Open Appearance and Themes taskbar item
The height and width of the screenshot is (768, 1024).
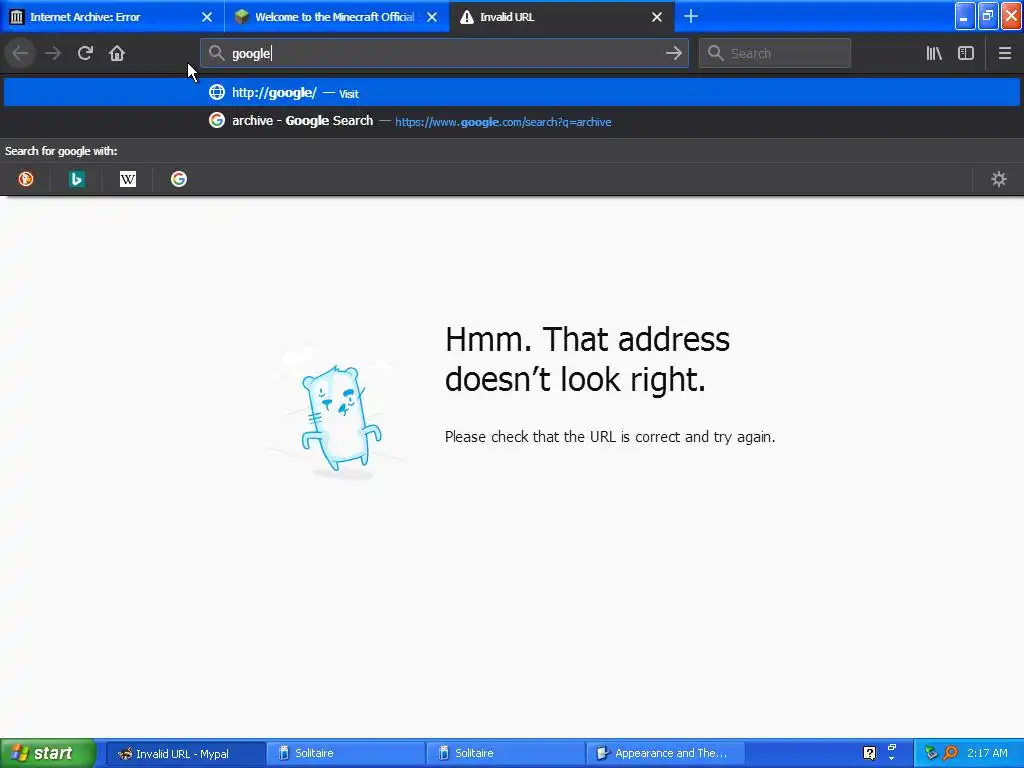pyautogui.click(x=665, y=754)
